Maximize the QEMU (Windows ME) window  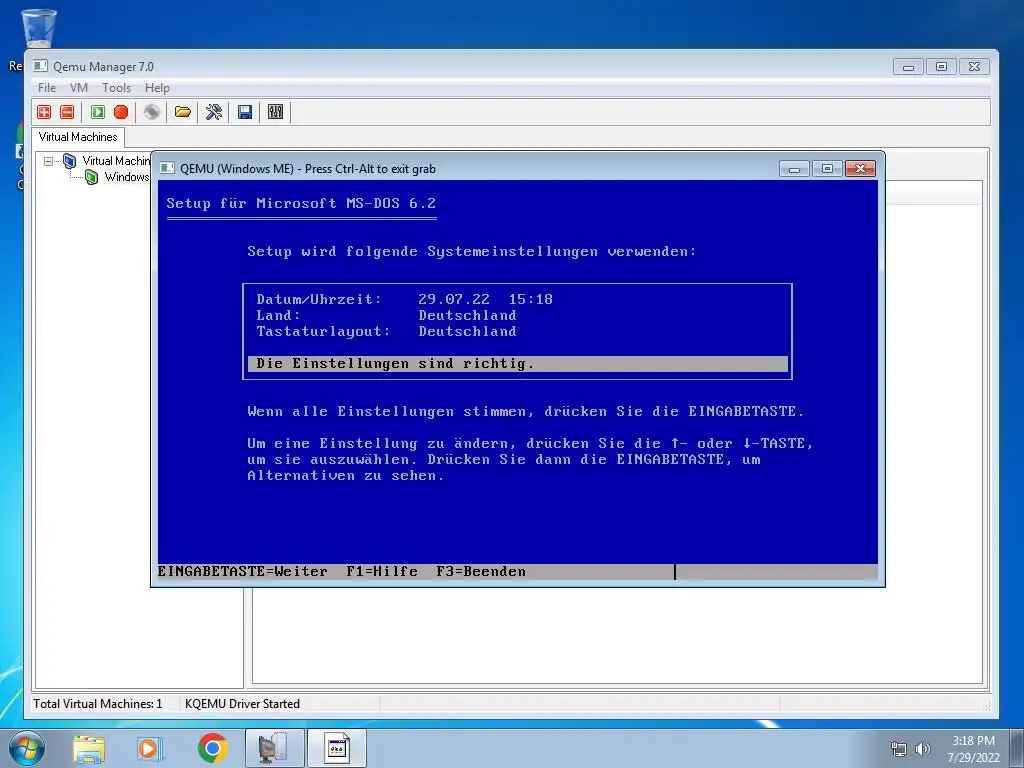[x=827, y=169]
